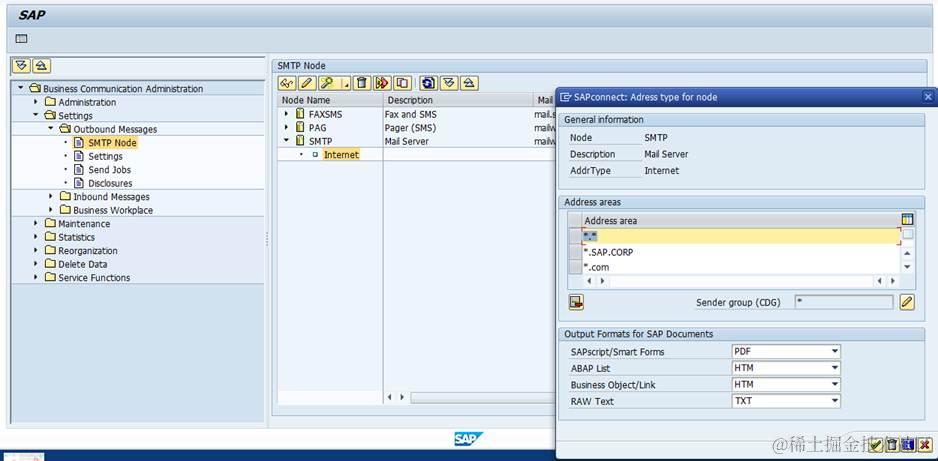Expand the Statistics folder
Screen dimensions: 938x461
click(36, 237)
